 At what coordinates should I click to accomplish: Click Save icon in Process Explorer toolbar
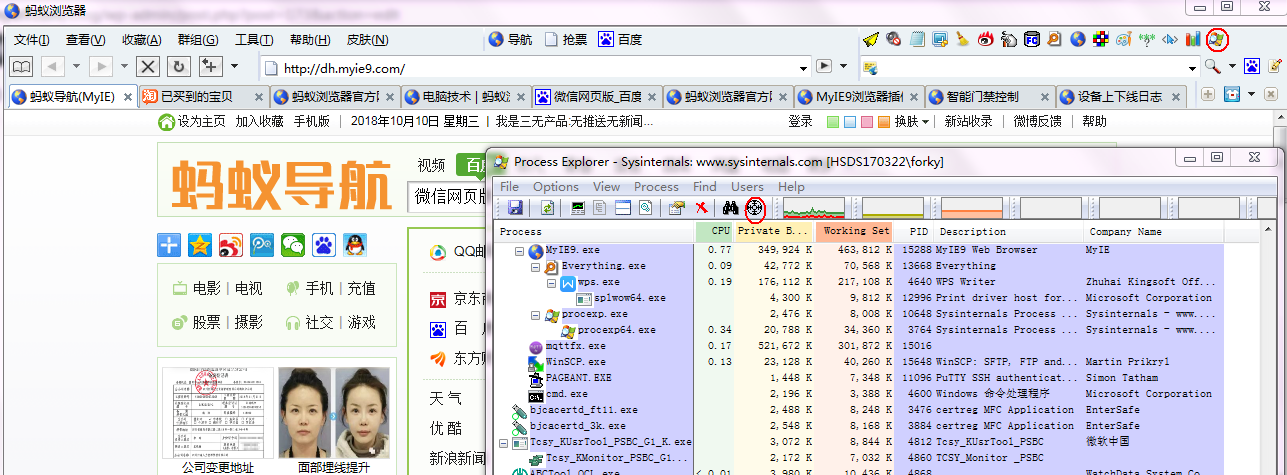[515, 208]
